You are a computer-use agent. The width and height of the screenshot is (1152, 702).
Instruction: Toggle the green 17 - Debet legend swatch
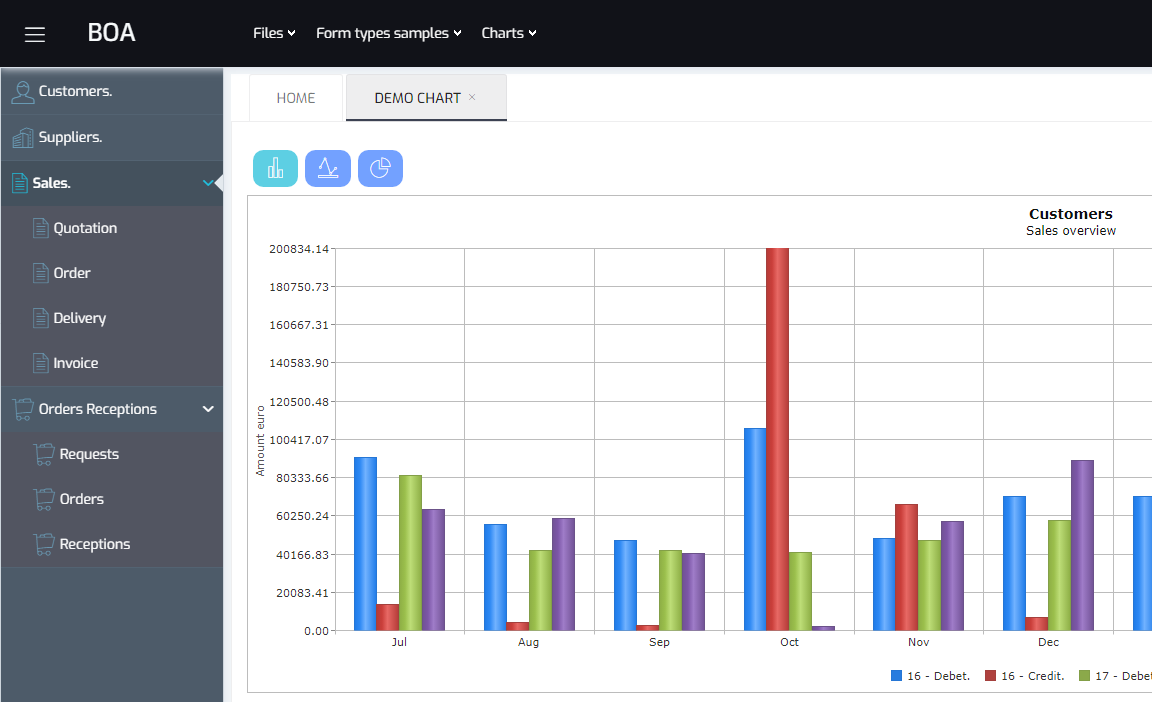[x=1084, y=676]
